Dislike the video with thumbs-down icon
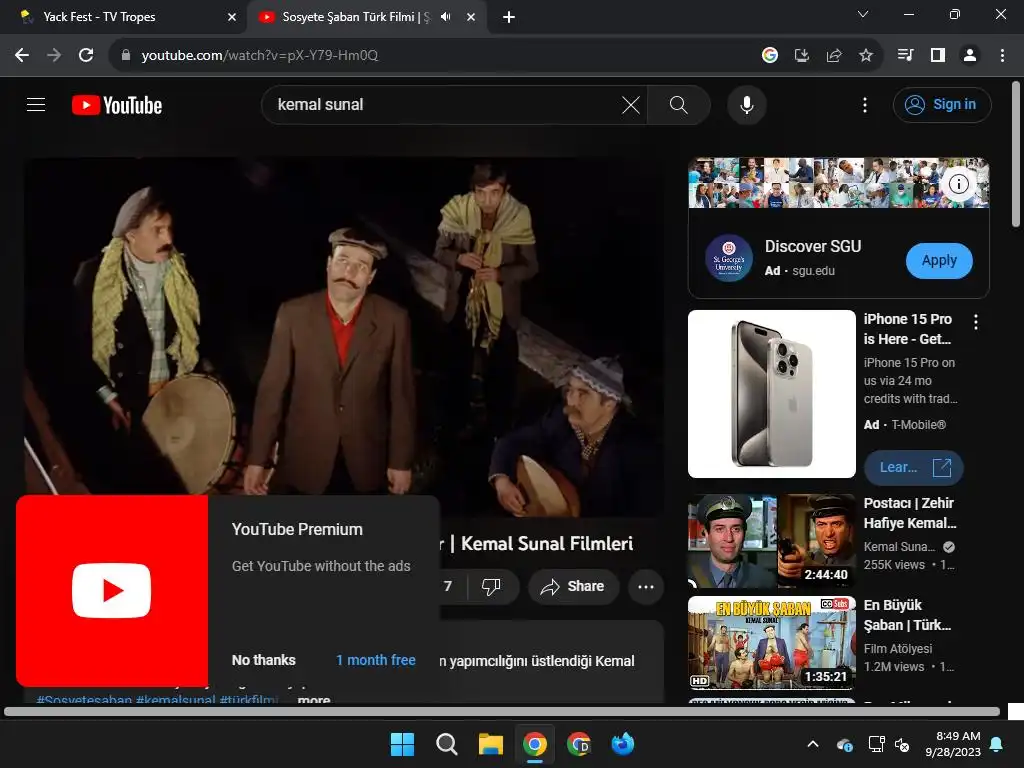Screen dimensions: 1024x768 coord(491,586)
